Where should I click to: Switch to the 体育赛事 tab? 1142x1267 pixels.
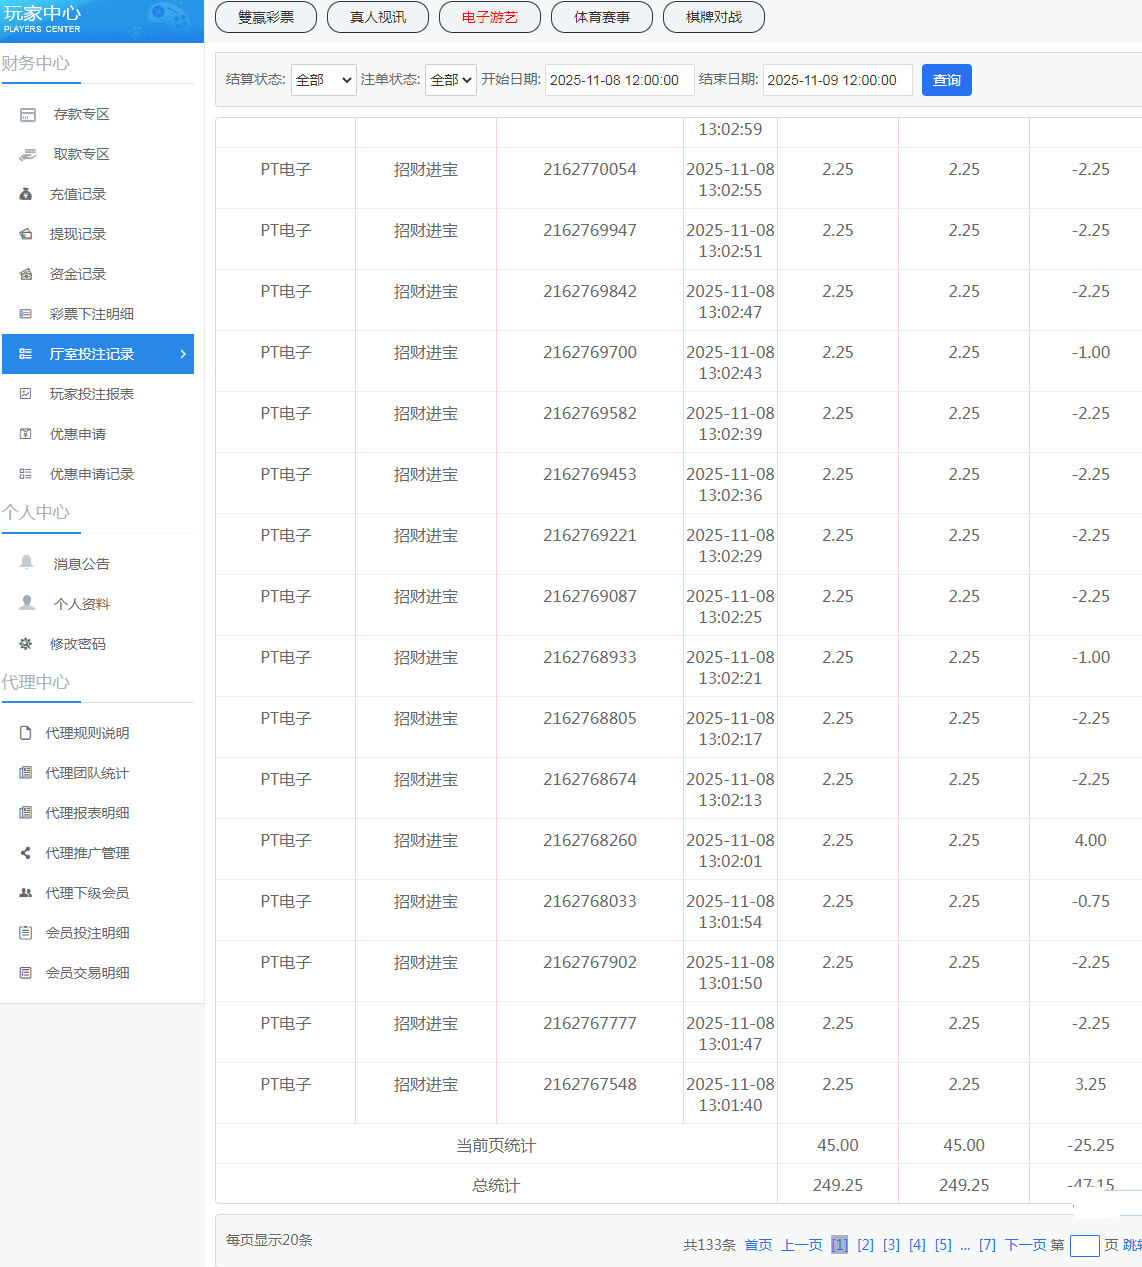[x=602, y=17]
